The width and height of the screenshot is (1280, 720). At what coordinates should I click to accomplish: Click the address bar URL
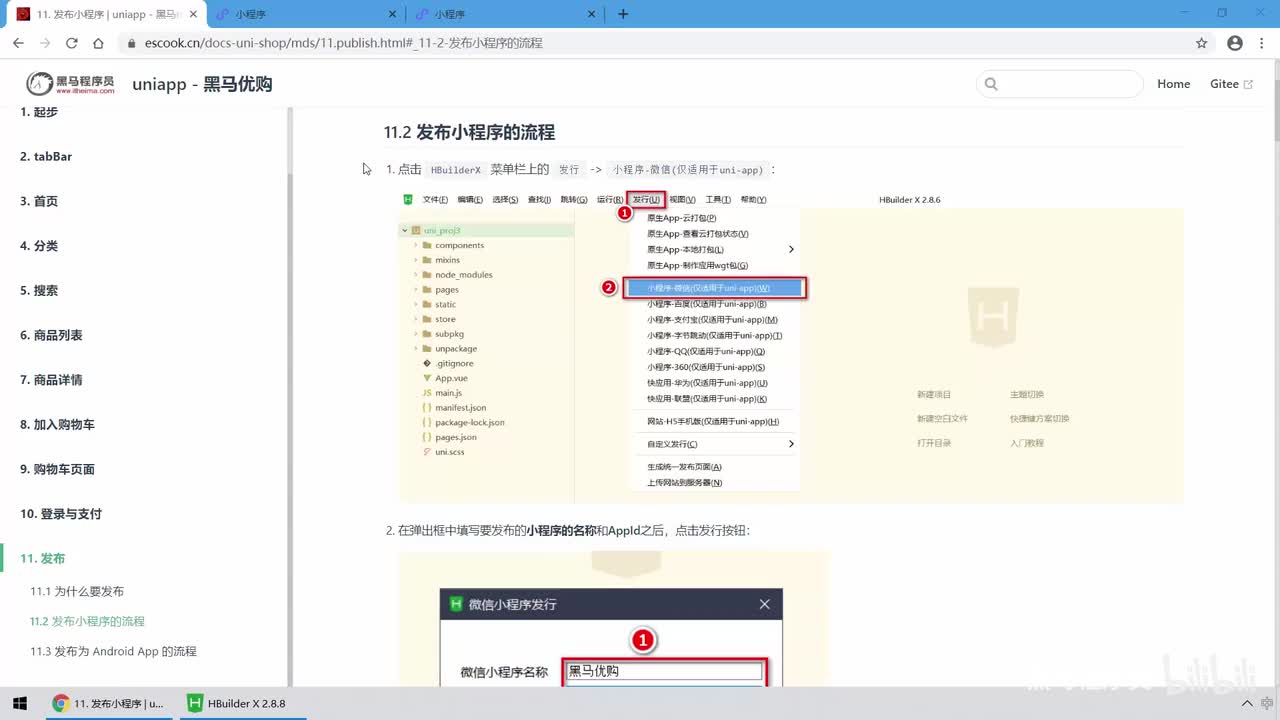(344, 43)
